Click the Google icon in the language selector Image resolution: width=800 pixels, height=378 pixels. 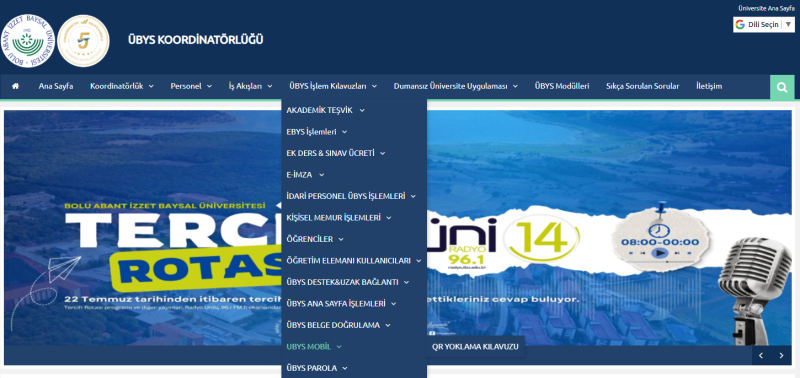tap(740, 24)
